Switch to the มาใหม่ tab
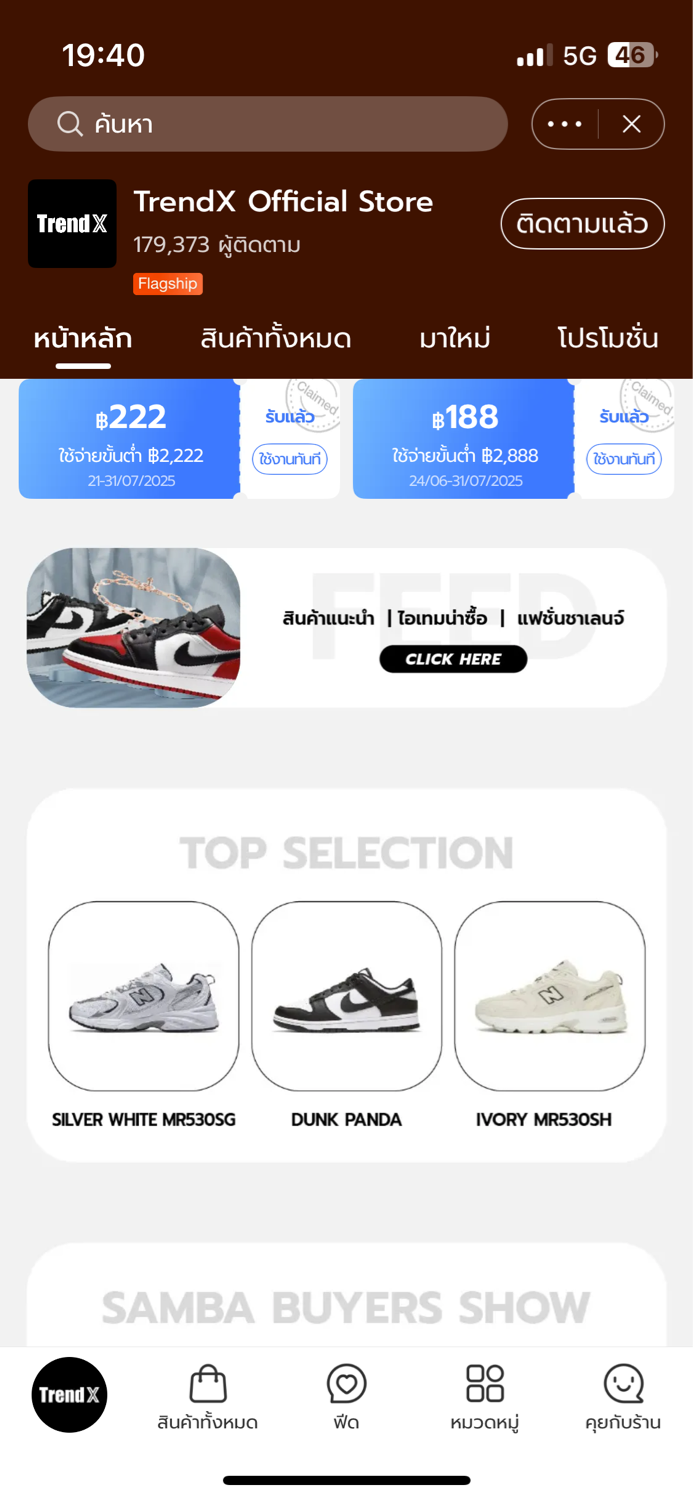This screenshot has width=693, height=1500. point(455,339)
